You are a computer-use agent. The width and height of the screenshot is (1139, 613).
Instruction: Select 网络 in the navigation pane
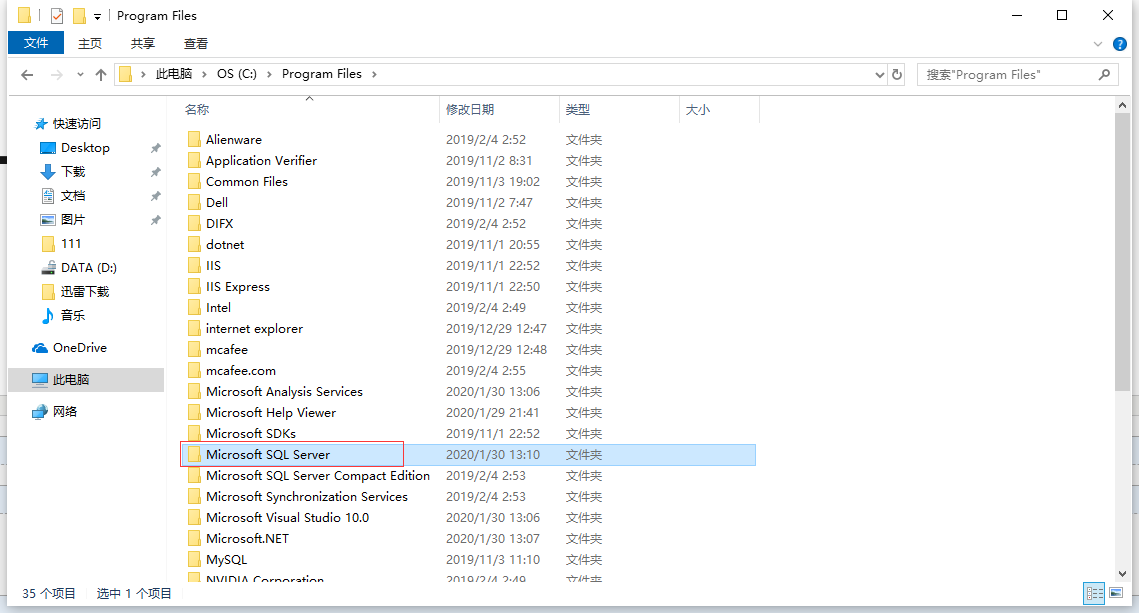point(65,412)
